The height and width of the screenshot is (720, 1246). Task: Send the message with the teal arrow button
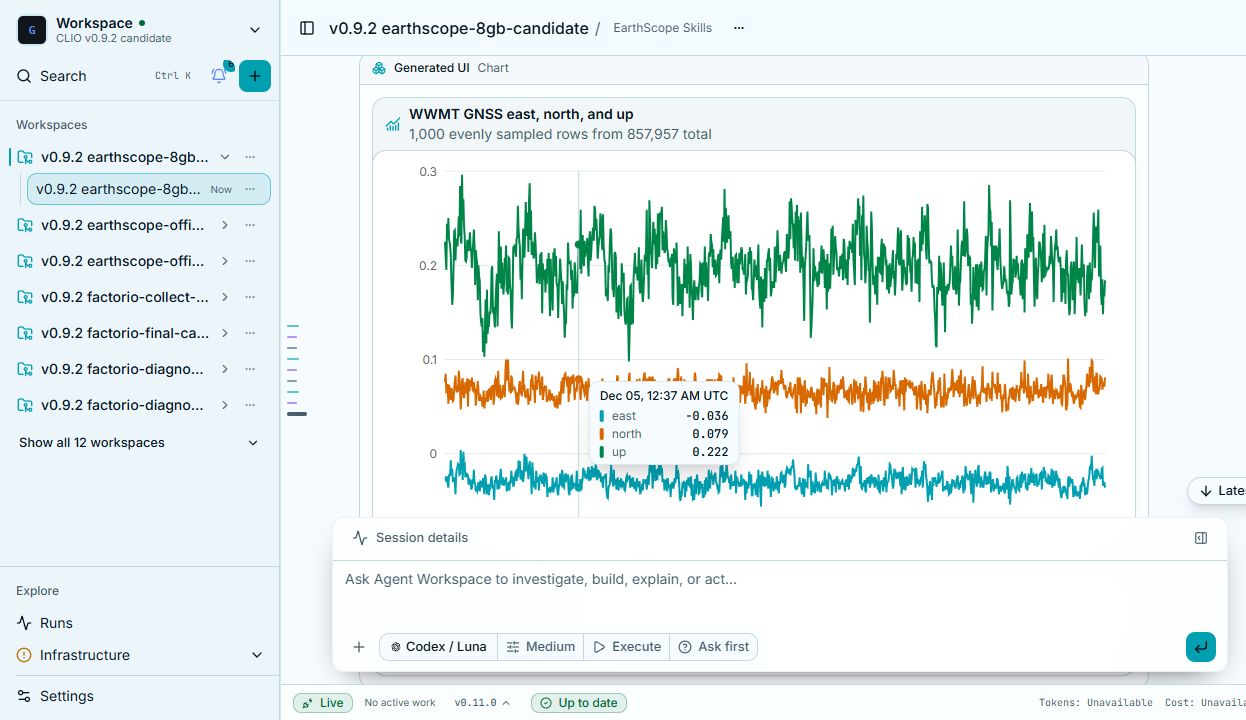tap(1201, 647)
